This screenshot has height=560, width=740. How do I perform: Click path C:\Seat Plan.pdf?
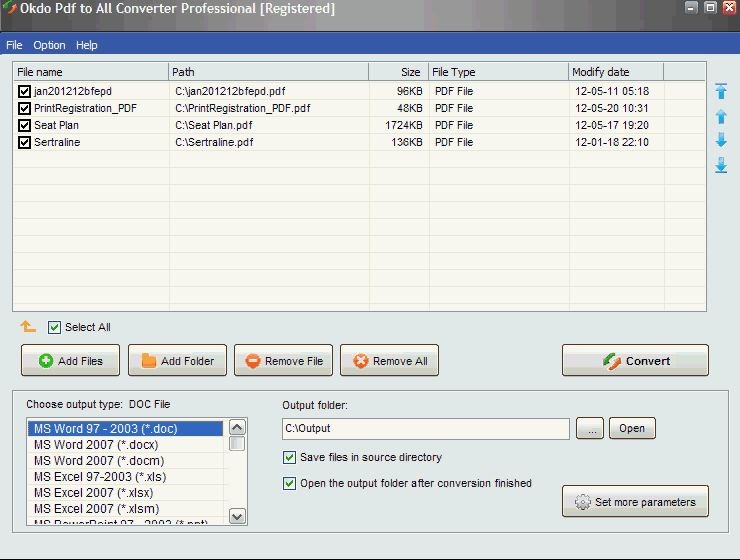pyautogui.click(x=214, y=125)
